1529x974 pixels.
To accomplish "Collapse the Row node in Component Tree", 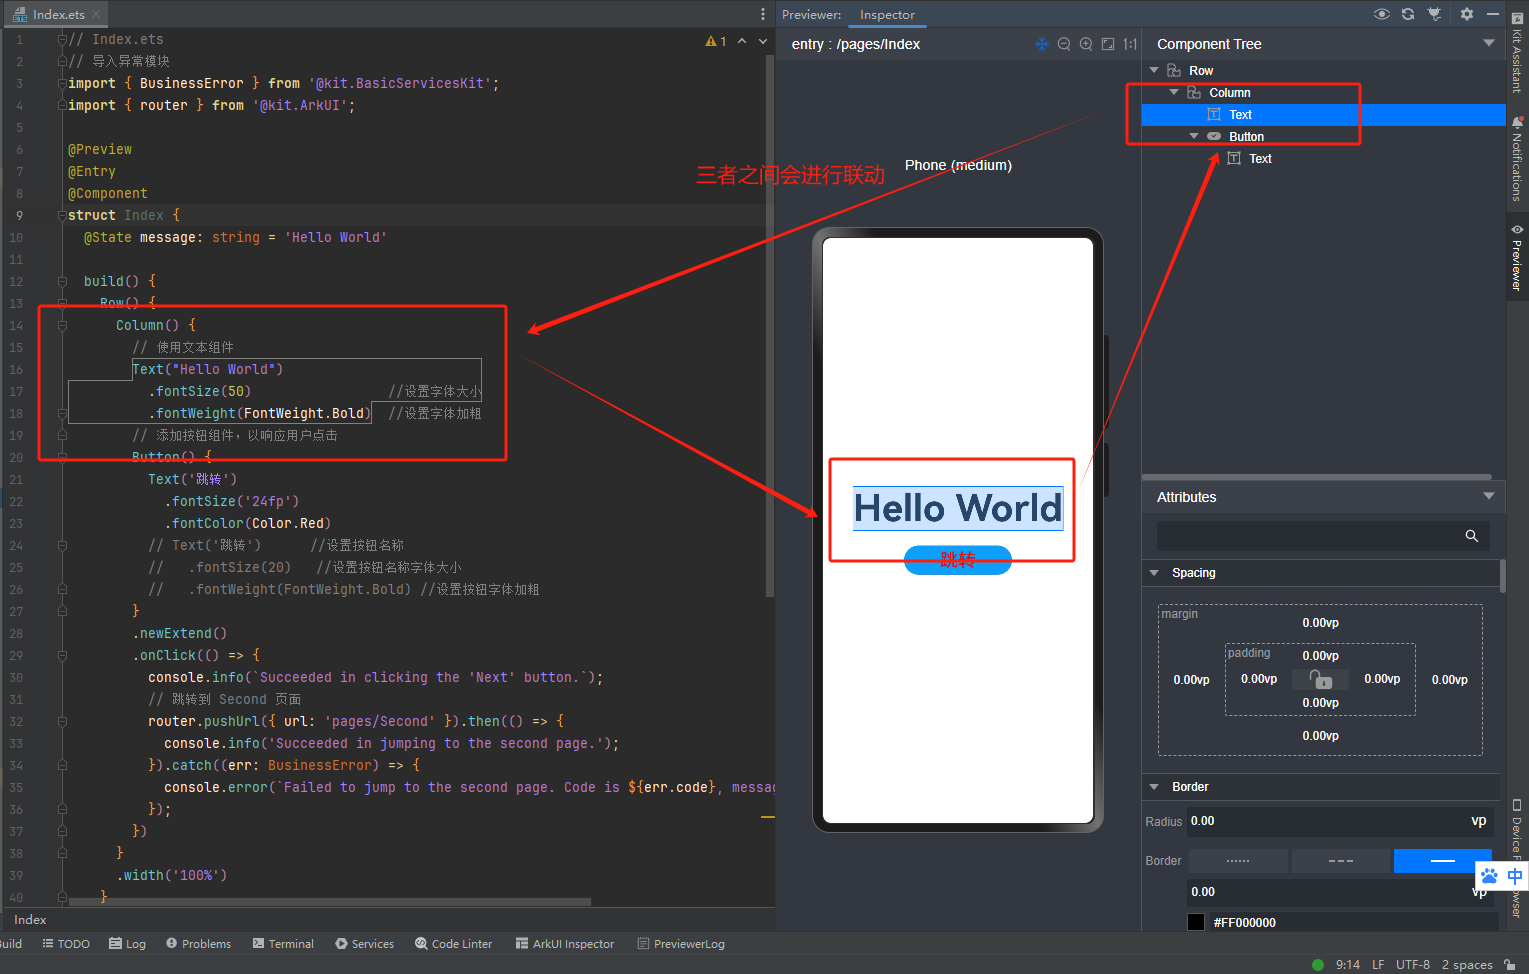I will coord(1155,70).
